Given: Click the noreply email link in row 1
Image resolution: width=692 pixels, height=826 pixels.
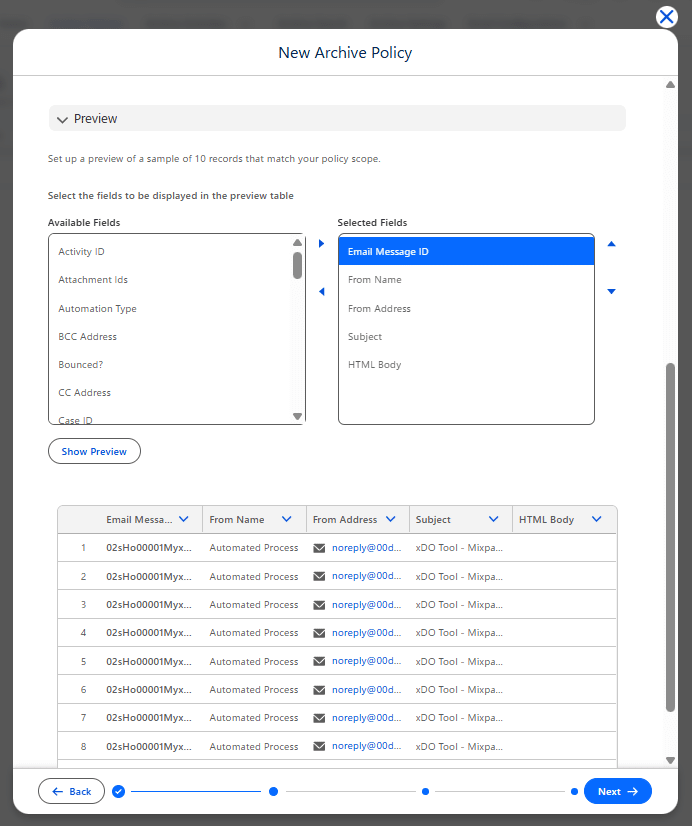Looking at the screenshot, I should (367, 548).
